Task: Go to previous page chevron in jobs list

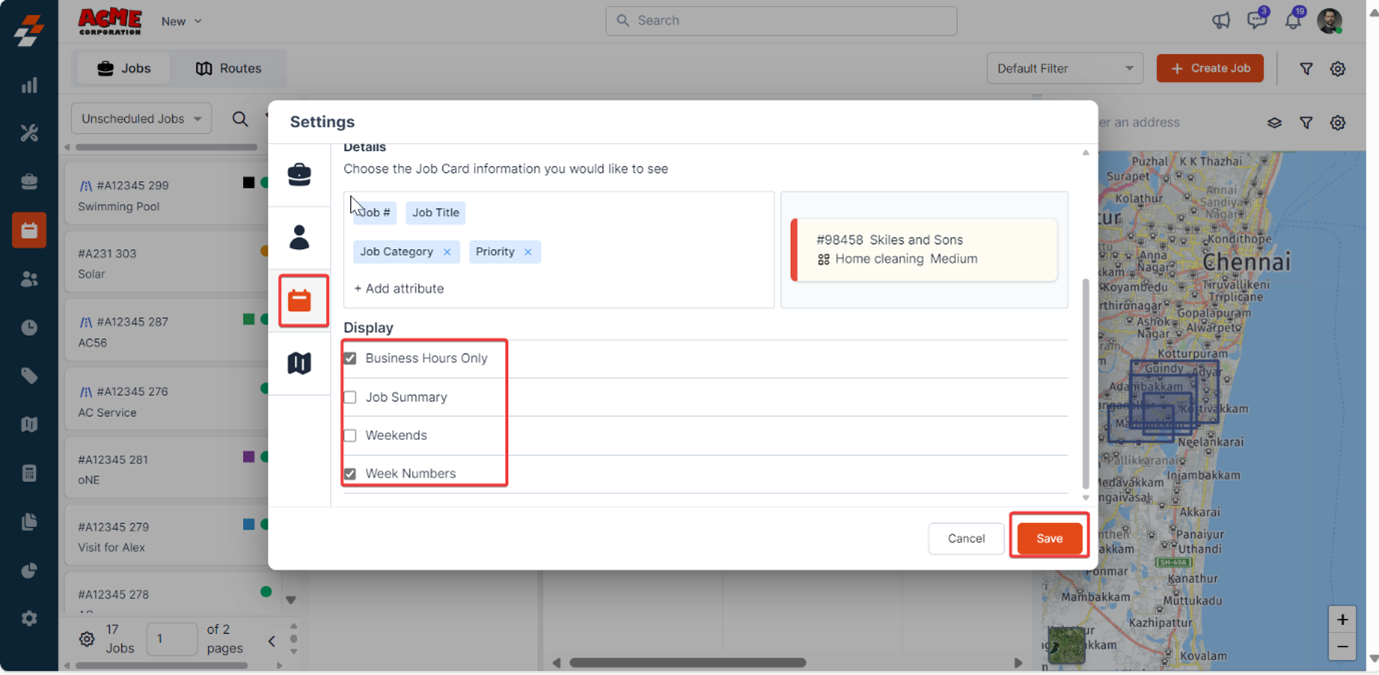Action: click(271, 640)
